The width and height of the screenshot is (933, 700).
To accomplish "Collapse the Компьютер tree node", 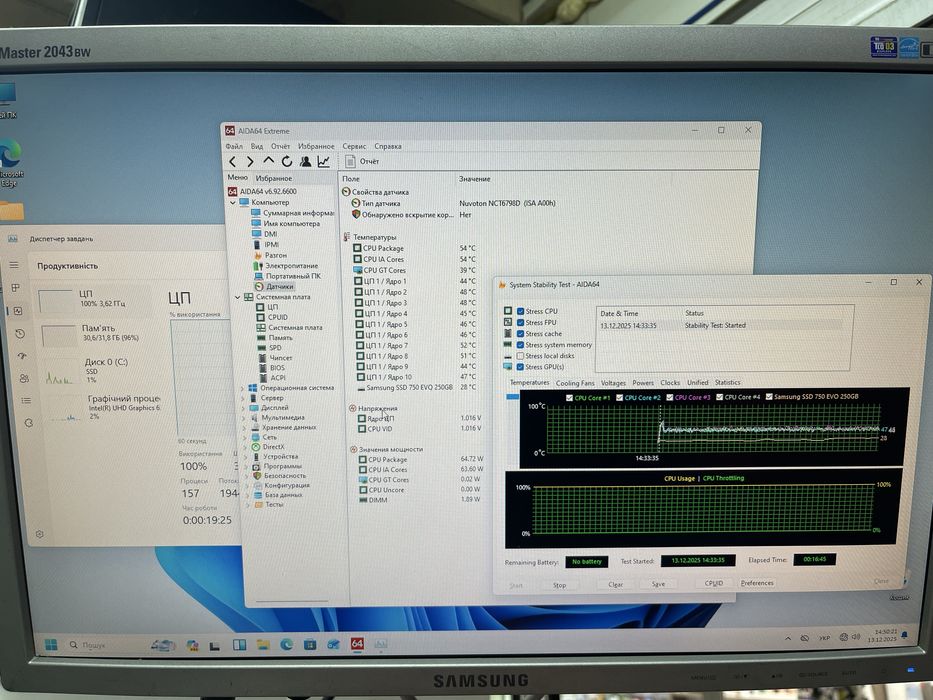I will pyautogui.click(x=233, y=202).
